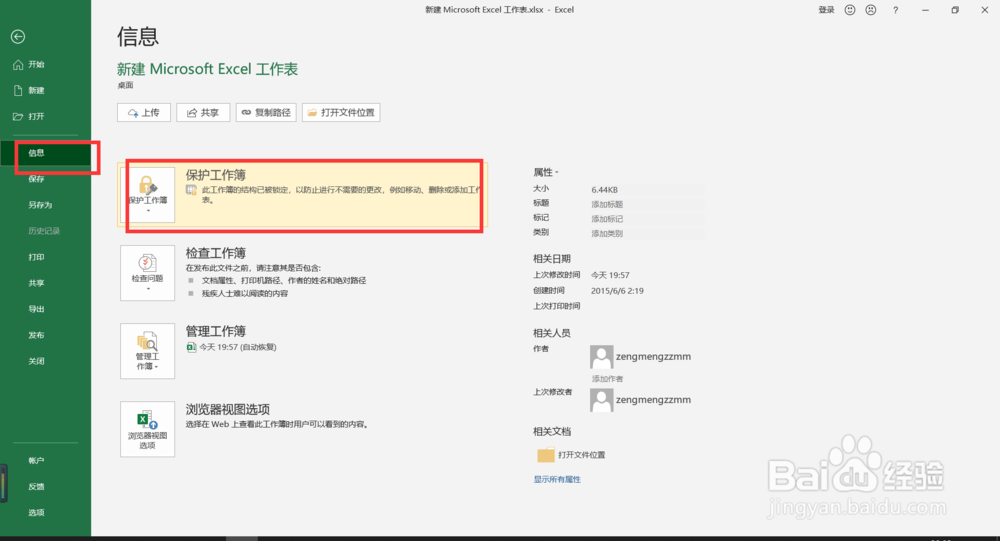The image size is (1000, 541).
Task: Click the file size value 6.44KB
Action: click(605, 190)
